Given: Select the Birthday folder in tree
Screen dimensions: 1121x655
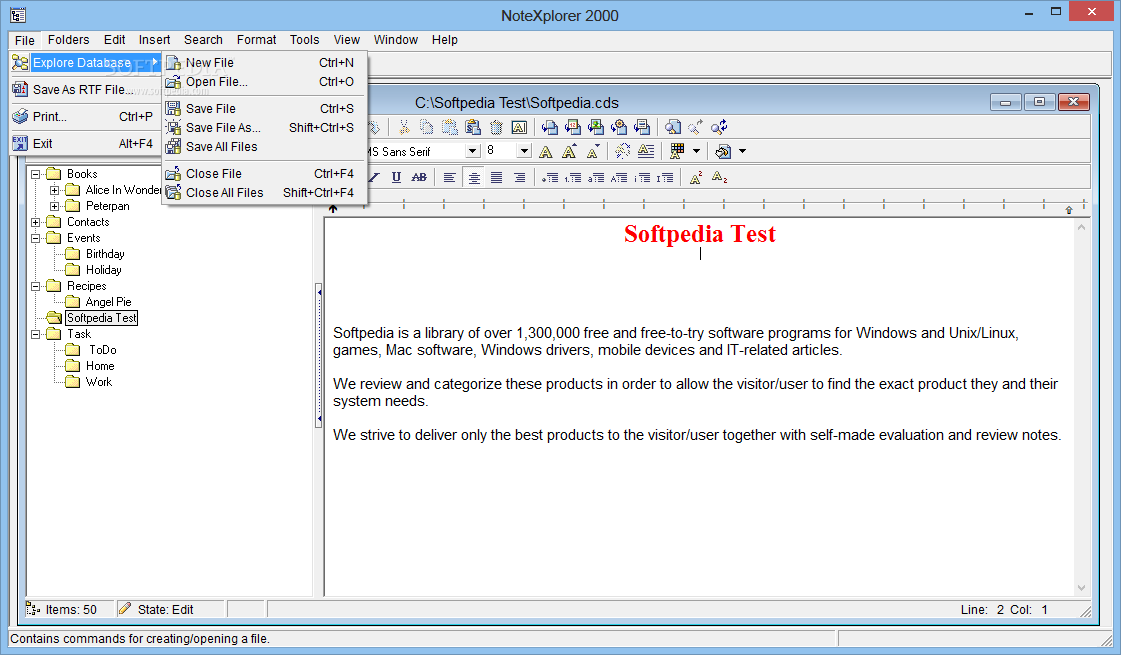Looking at the screenshot, I should click(x=105, y=254).
